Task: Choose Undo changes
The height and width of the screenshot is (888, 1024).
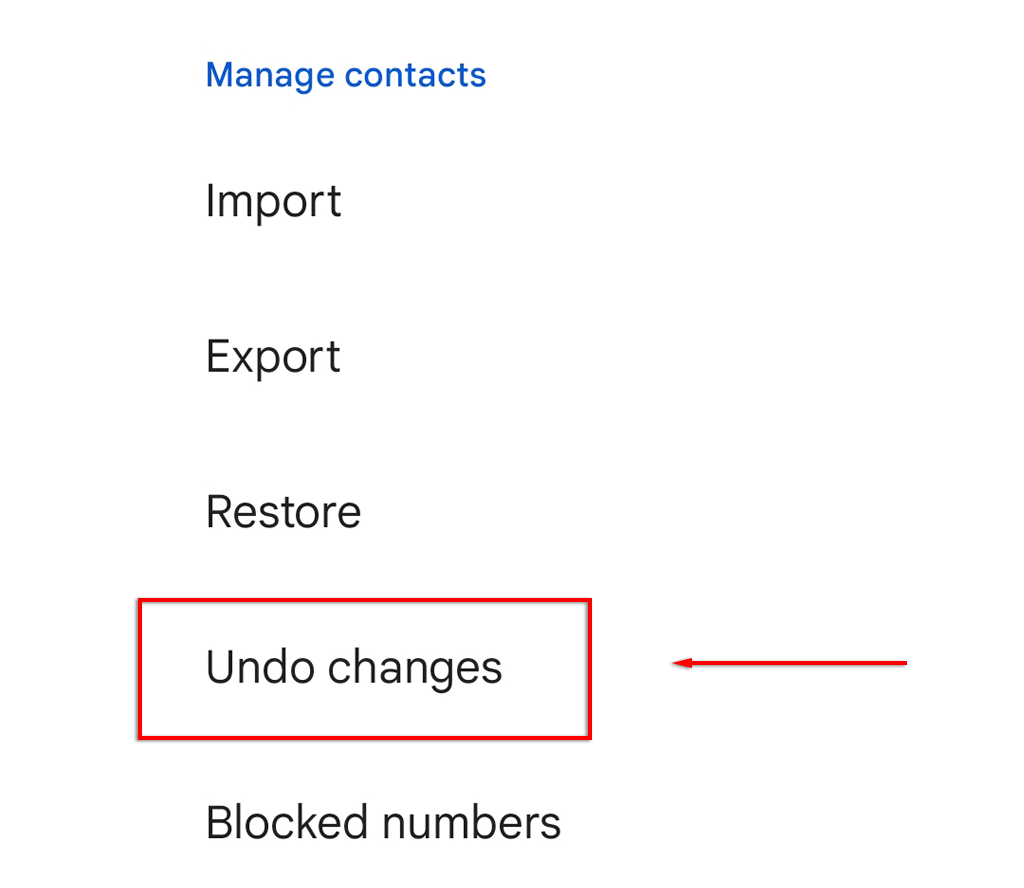Action: (354, 668)
